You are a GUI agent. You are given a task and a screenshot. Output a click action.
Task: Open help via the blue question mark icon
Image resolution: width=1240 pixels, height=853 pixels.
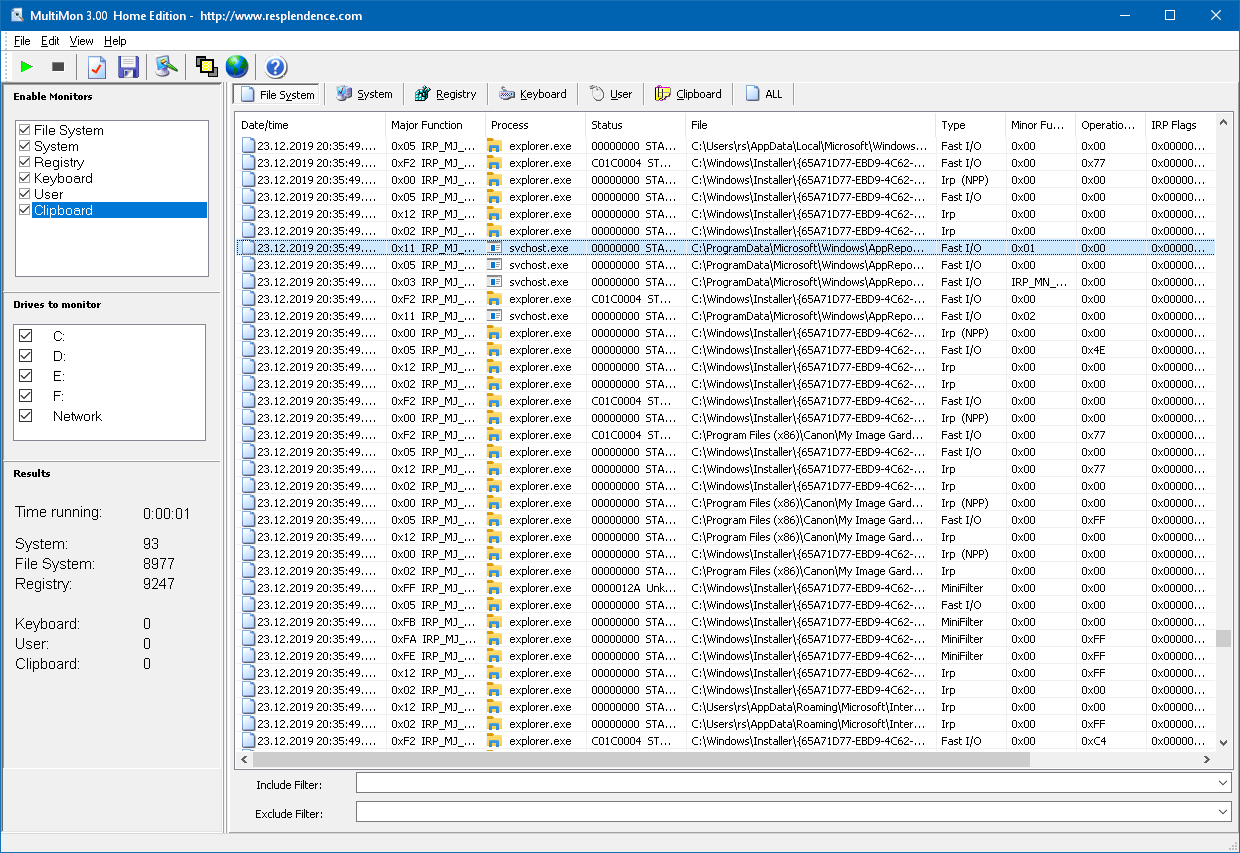(276, 67)
